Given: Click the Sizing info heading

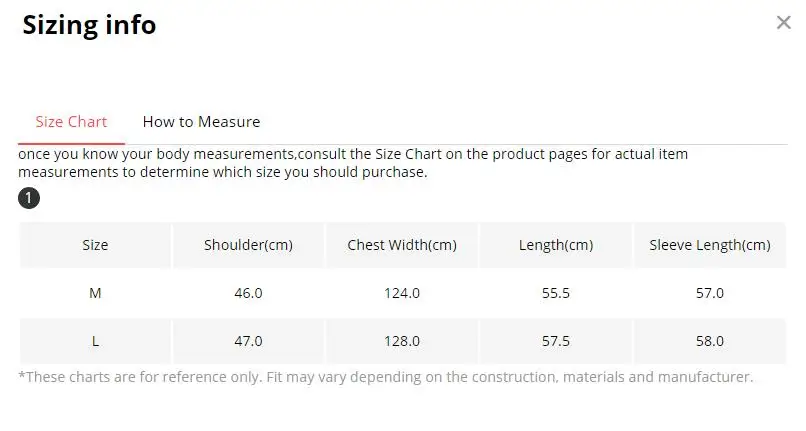Looking at the screenshot, I should point(89,25).
